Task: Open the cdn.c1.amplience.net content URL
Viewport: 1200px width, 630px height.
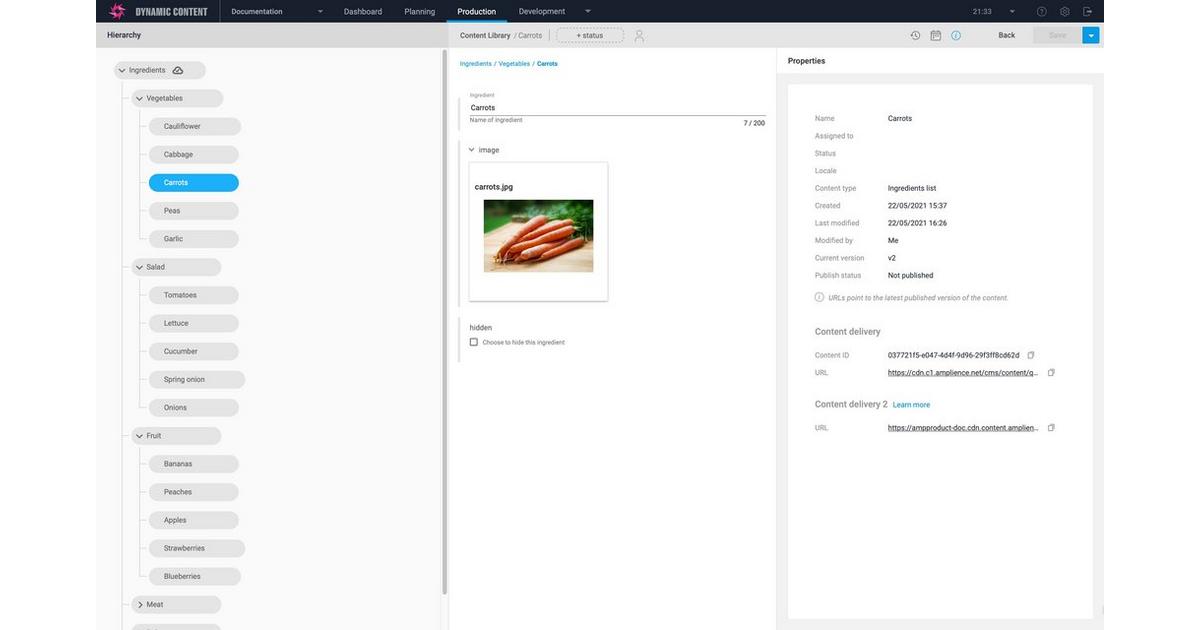Action: 964,373
